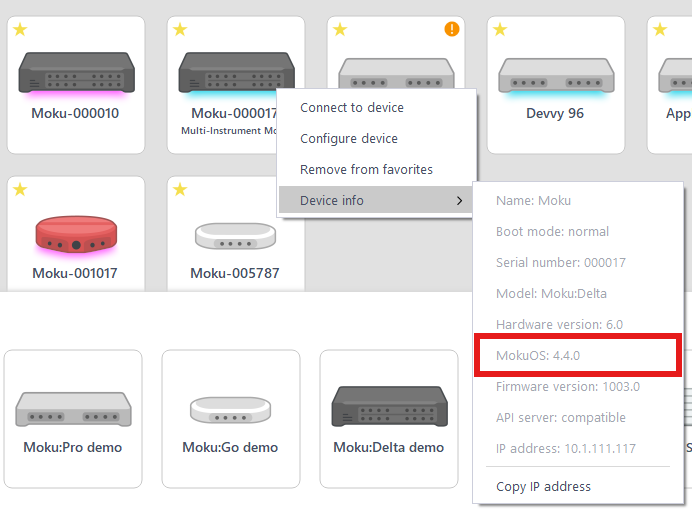Click the Multi-Instrument mode subtitle of Moku-000017
The height and width of the screenshot is (522, 692).
coord(229,131)
